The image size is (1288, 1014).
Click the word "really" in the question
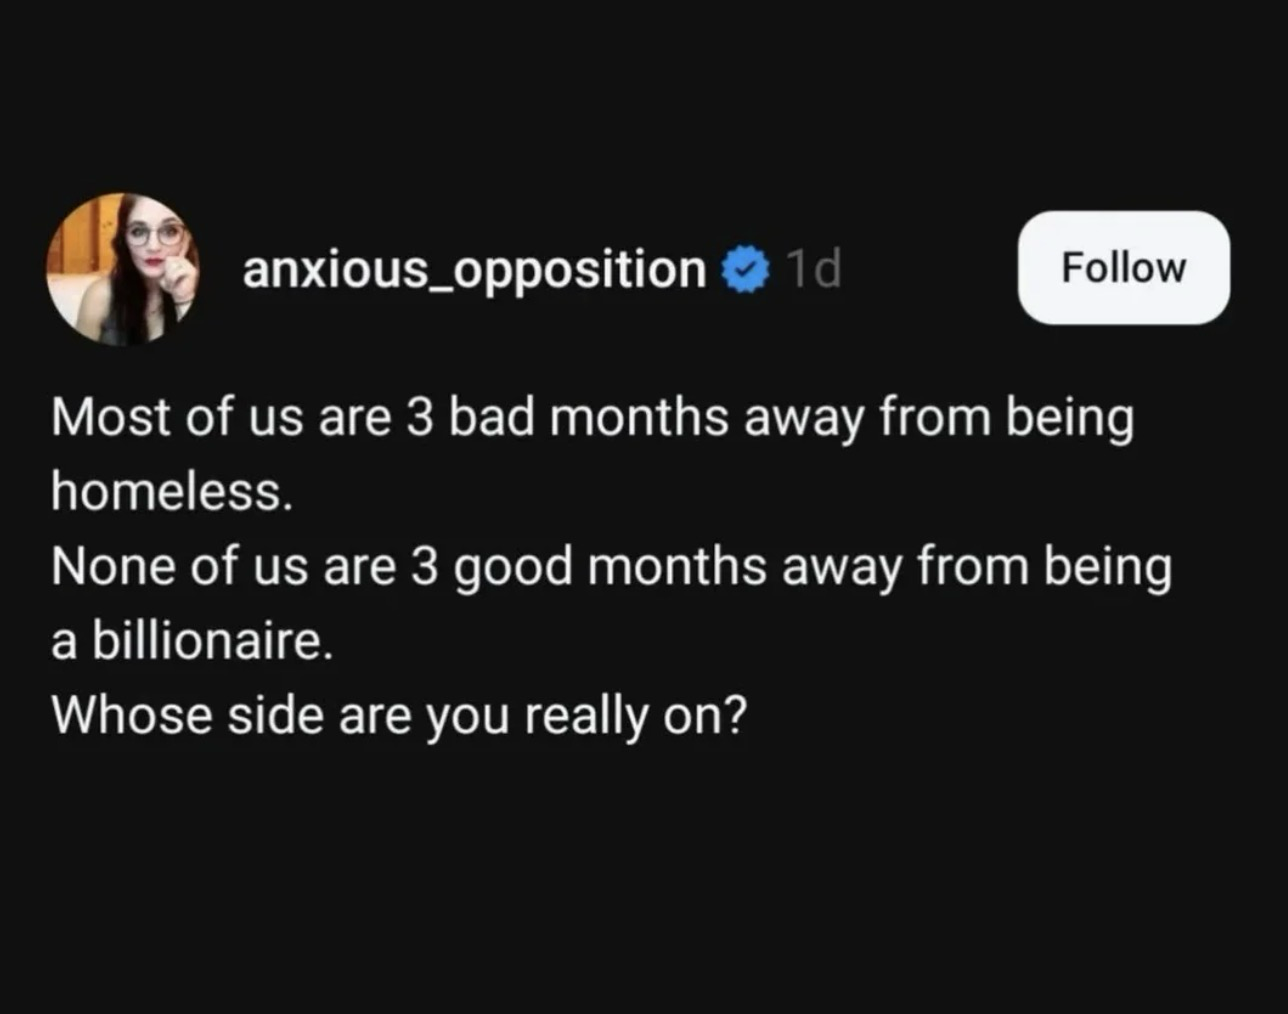click(x=586, y=715)
